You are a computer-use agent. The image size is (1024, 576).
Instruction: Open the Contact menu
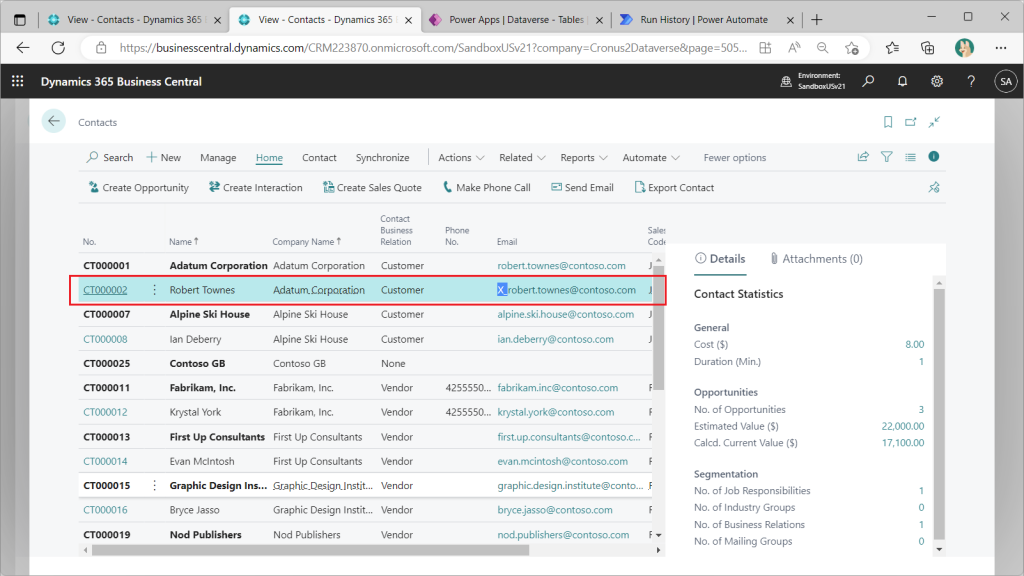tap(319, 157)
